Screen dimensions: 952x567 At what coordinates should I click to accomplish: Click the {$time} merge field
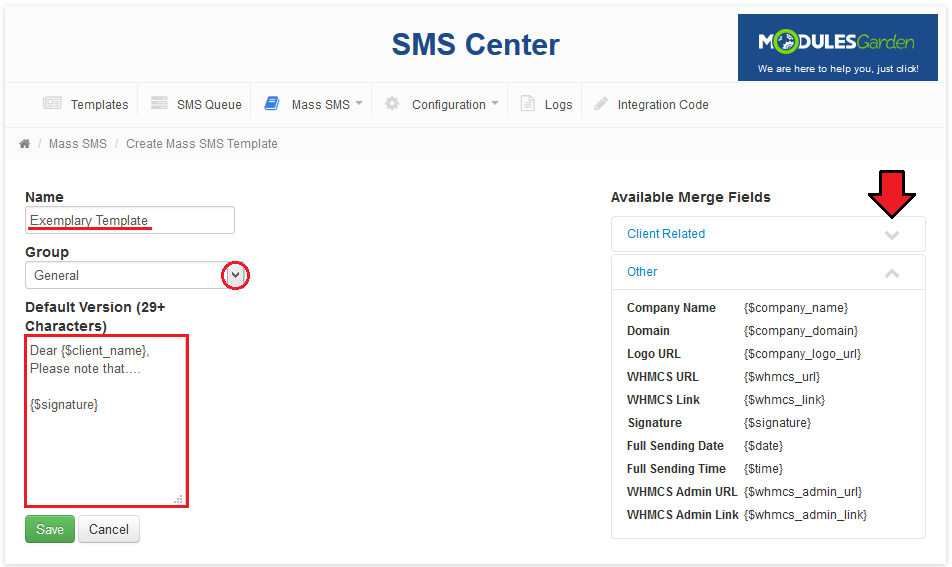(x=764, y=469)
